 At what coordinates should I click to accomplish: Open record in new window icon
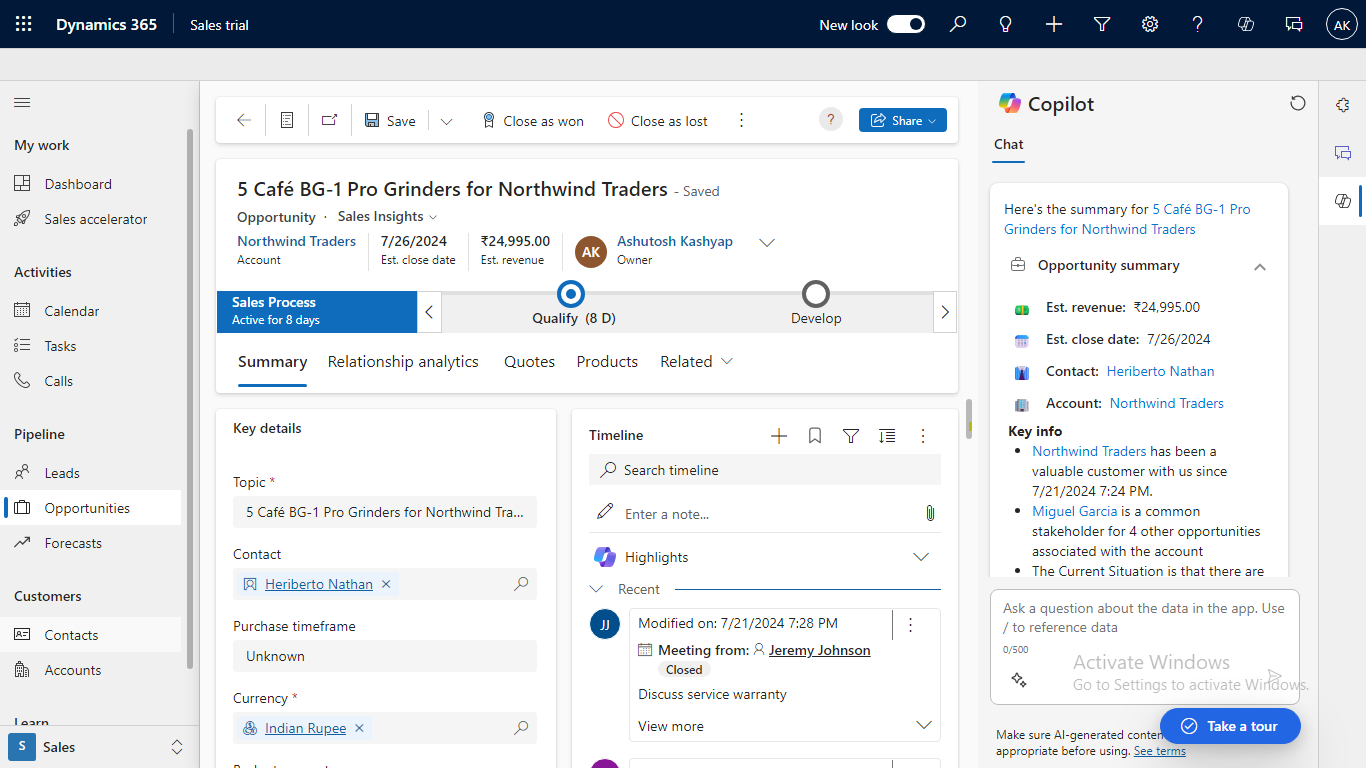(x=329, y=120)
